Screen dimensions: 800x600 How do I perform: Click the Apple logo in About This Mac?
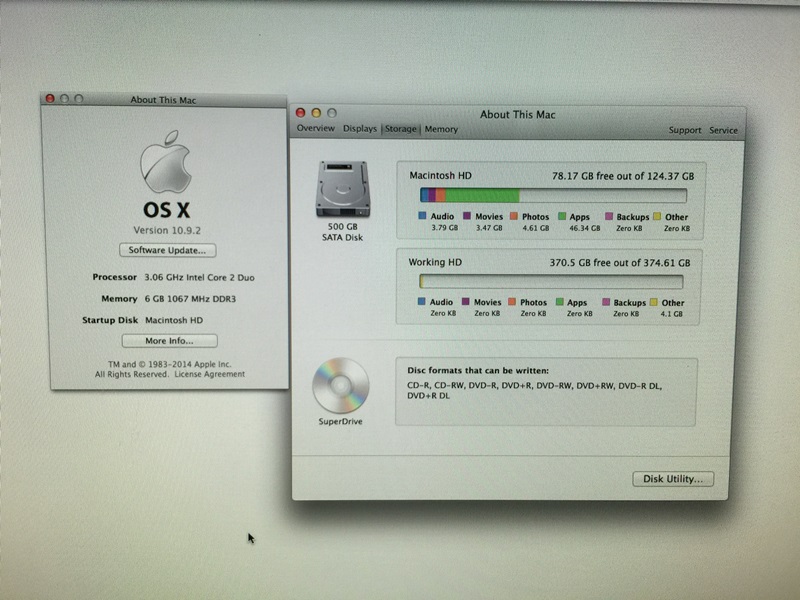pyautogui.click(x=165, y=161)
